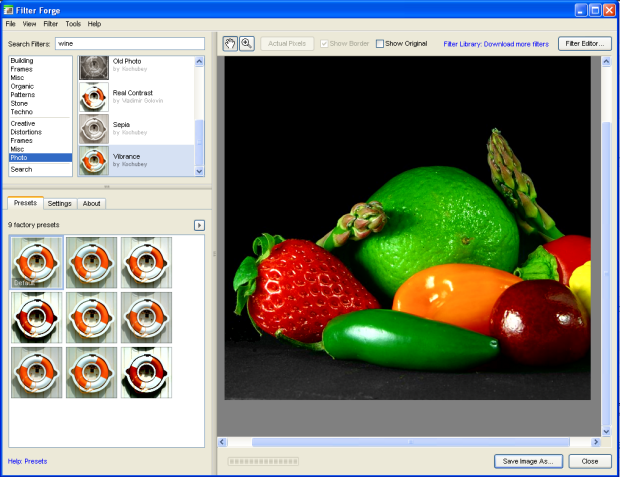Select the zoom magnifier tool

(247, 44)
